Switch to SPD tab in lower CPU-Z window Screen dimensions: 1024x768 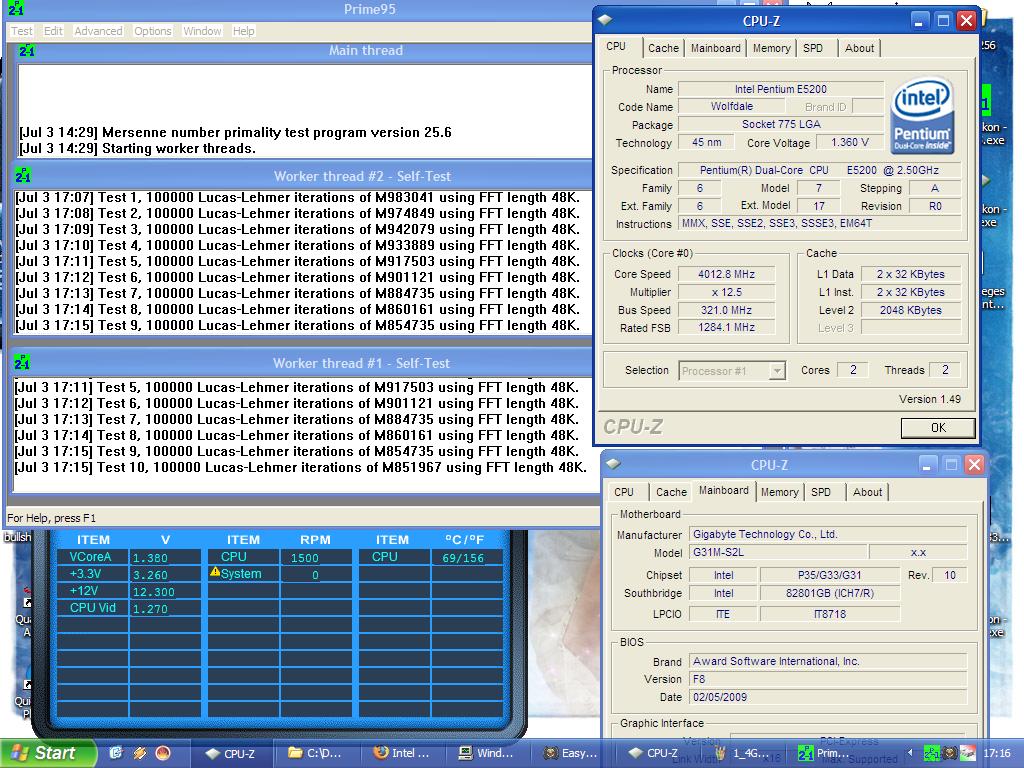(821, 492)
